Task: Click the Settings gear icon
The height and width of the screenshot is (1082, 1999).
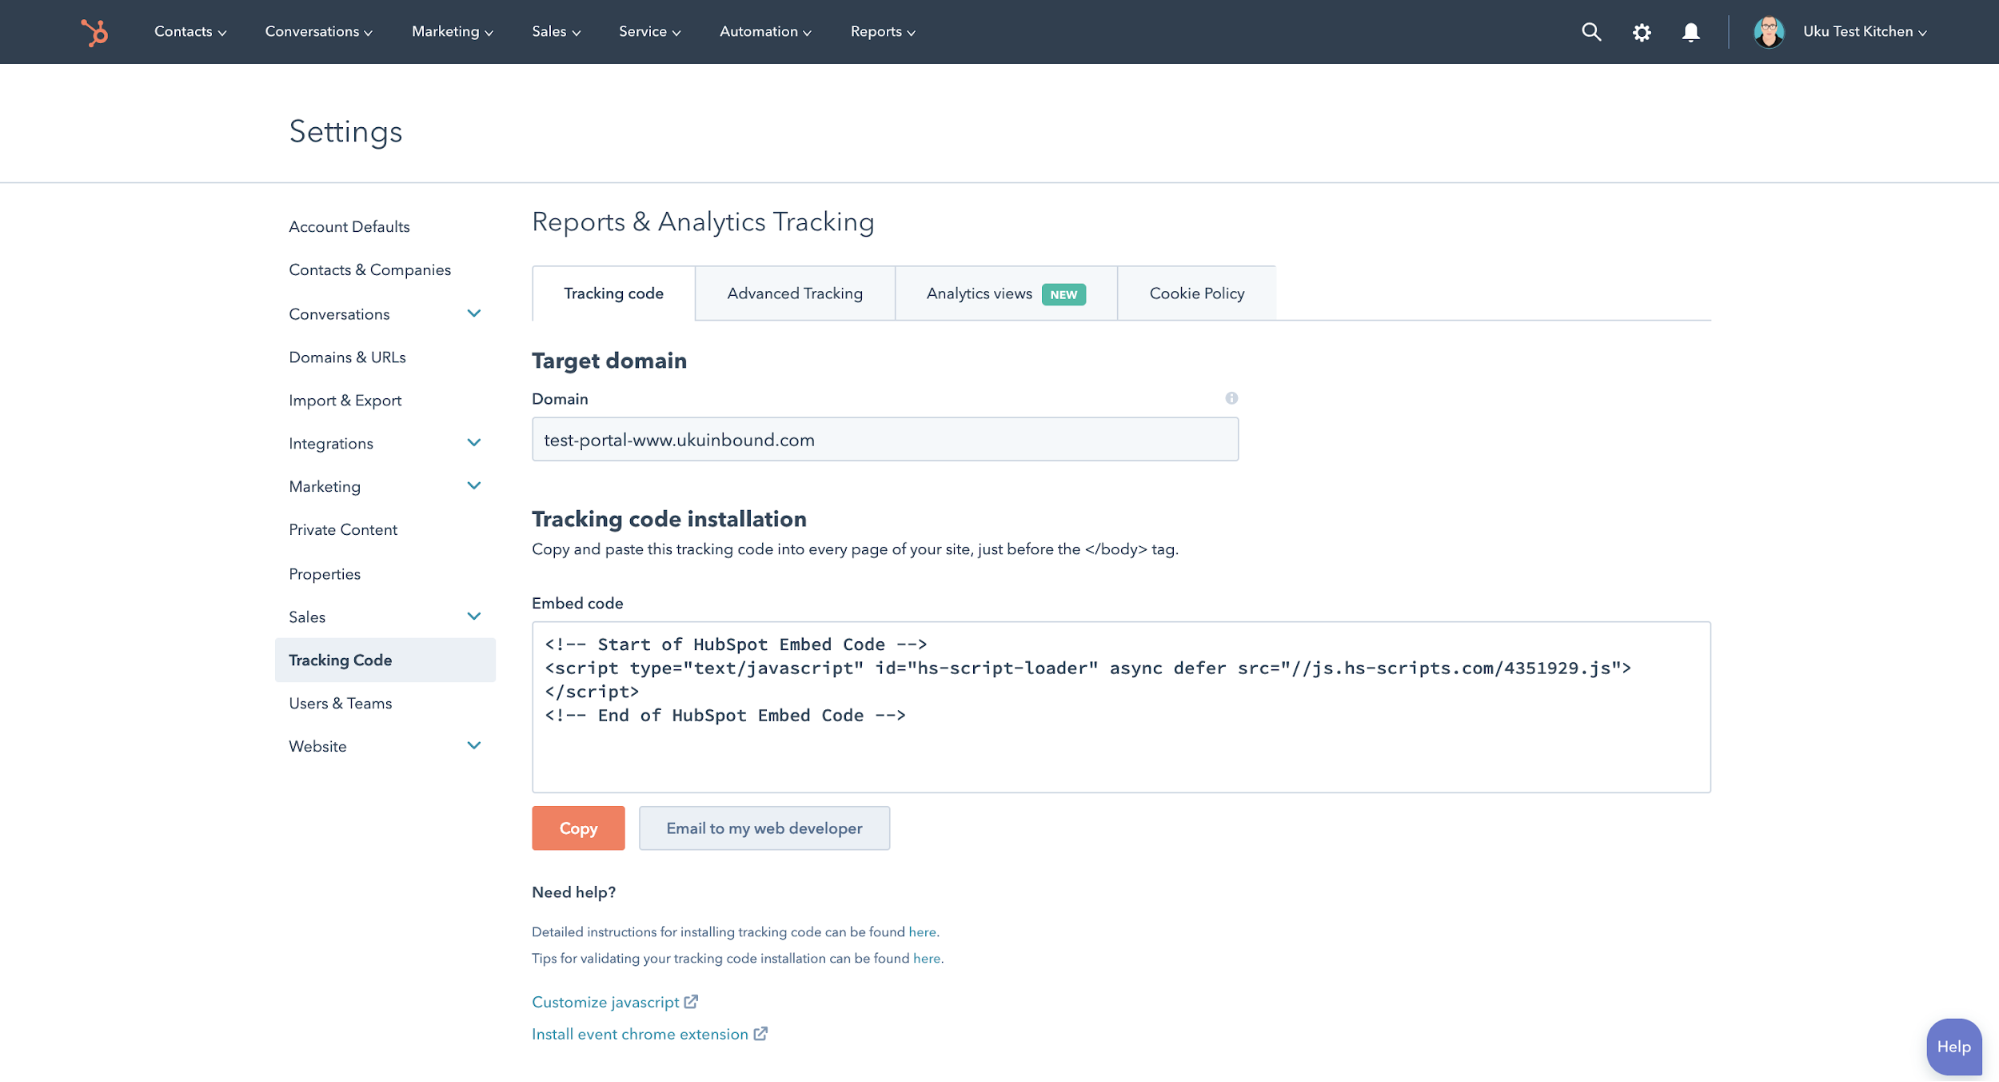Action: pos(1641,32)
